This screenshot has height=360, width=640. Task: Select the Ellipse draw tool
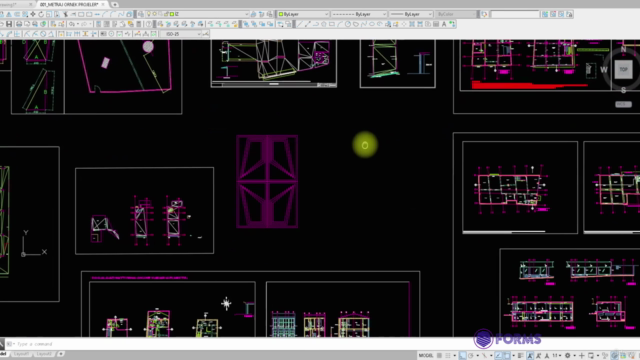[372, 24]
